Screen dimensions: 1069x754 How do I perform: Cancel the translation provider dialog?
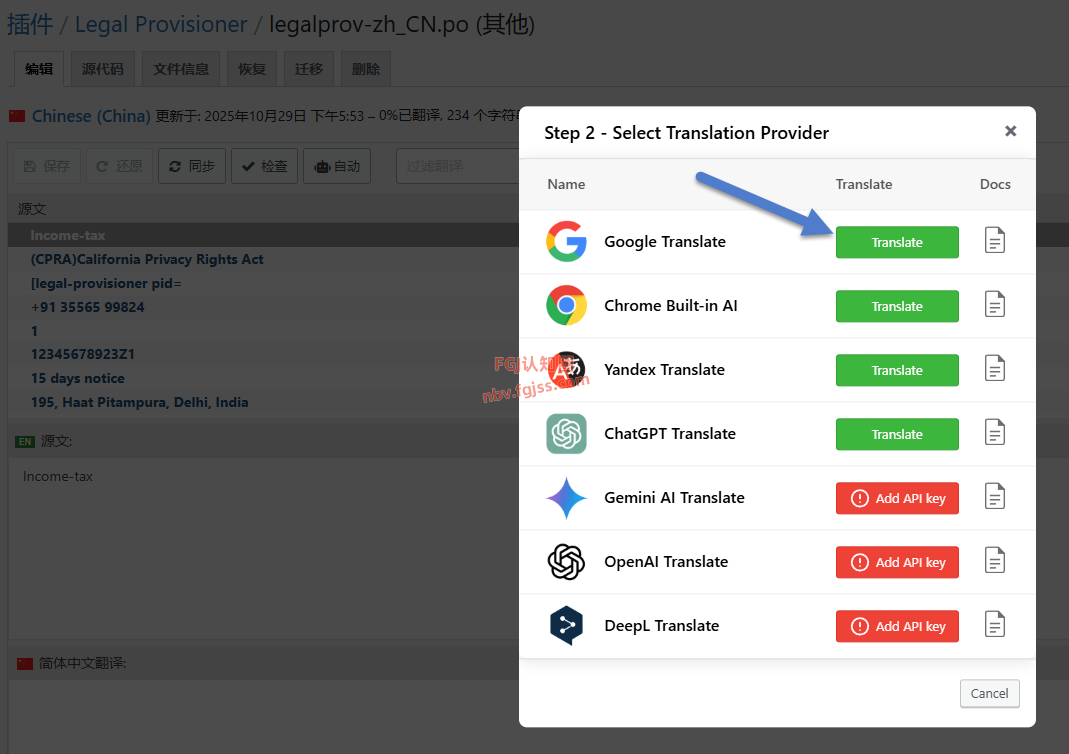(989, 693)
